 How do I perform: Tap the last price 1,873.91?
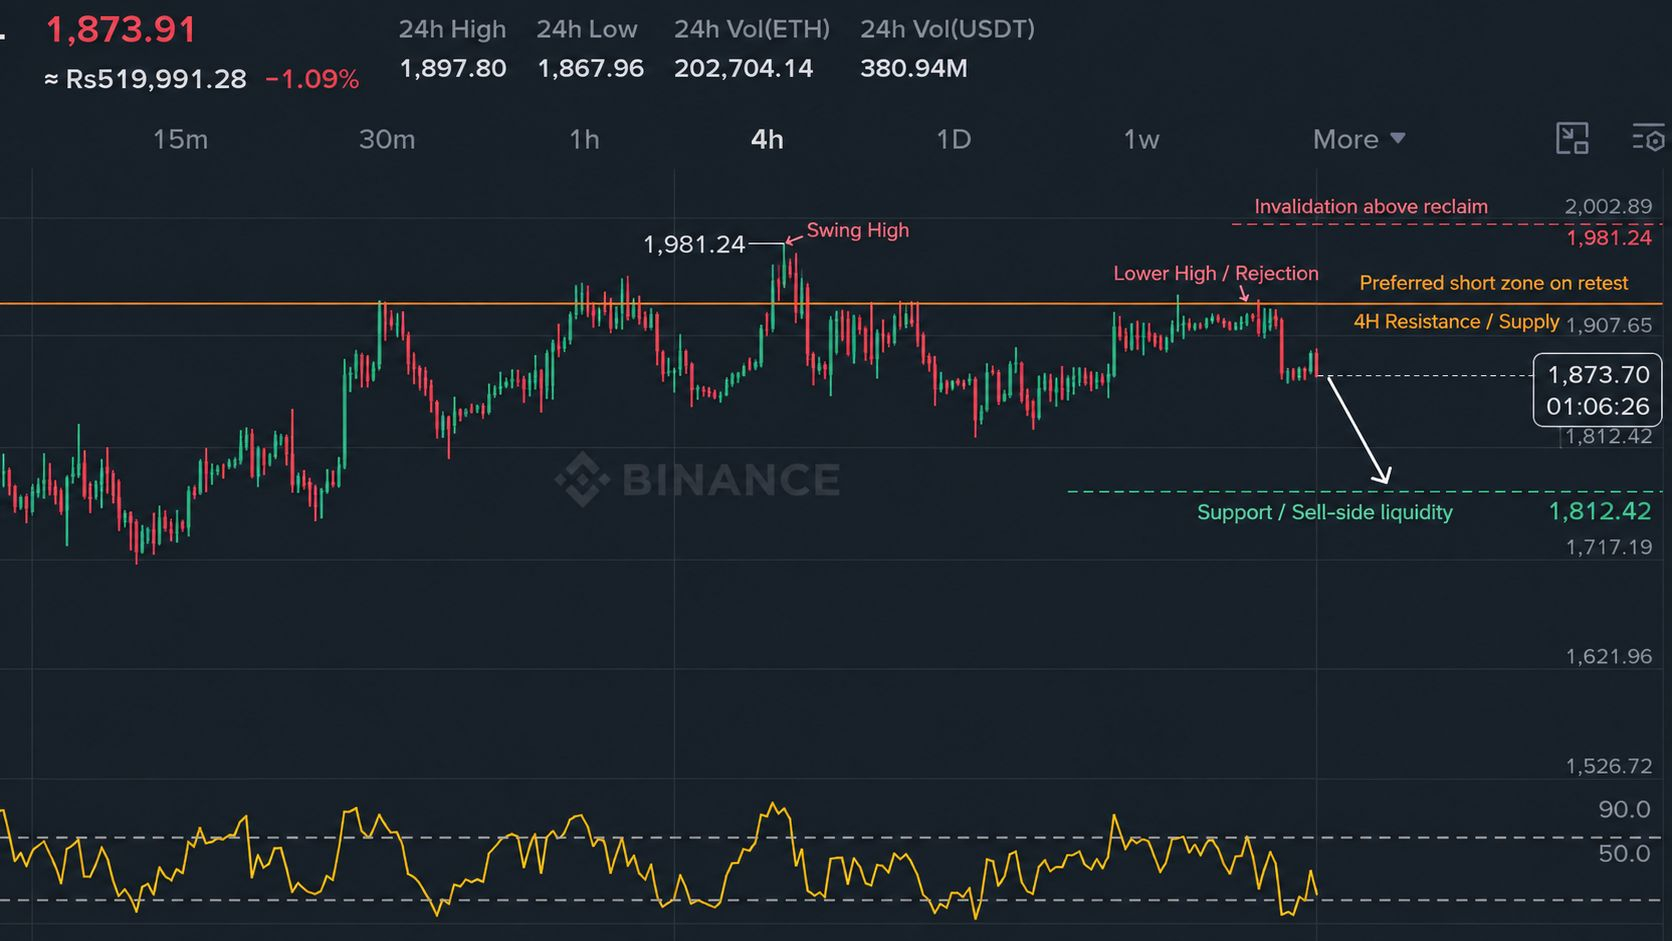pos(121,29)
